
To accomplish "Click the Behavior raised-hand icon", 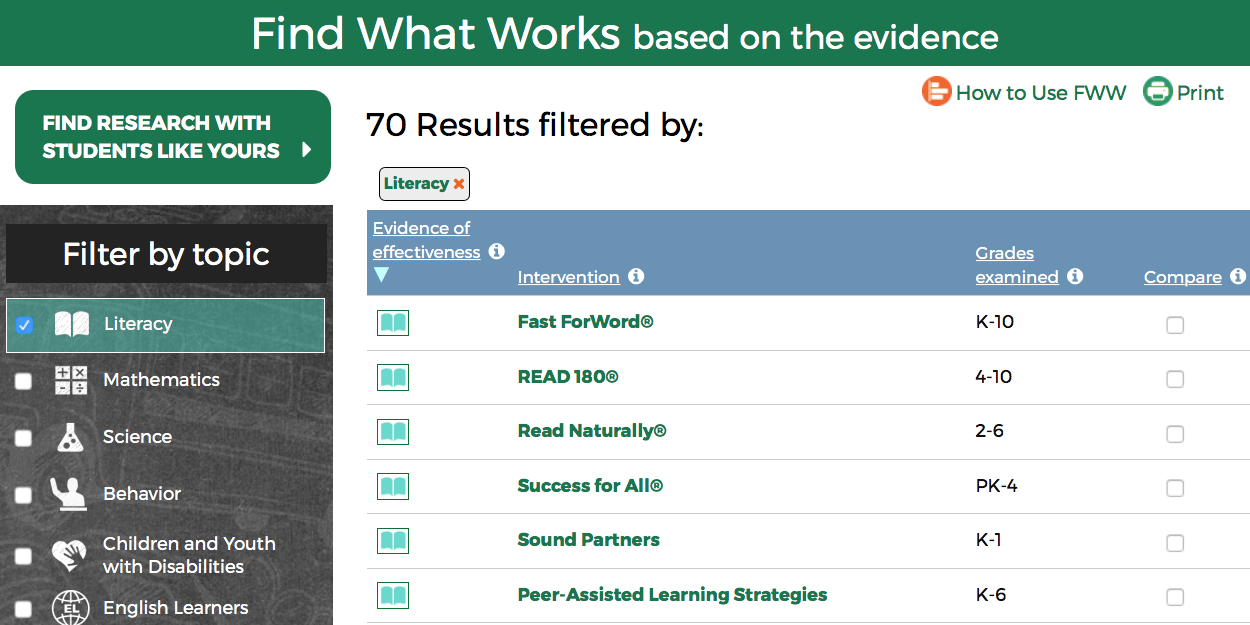I will [68, 493].
